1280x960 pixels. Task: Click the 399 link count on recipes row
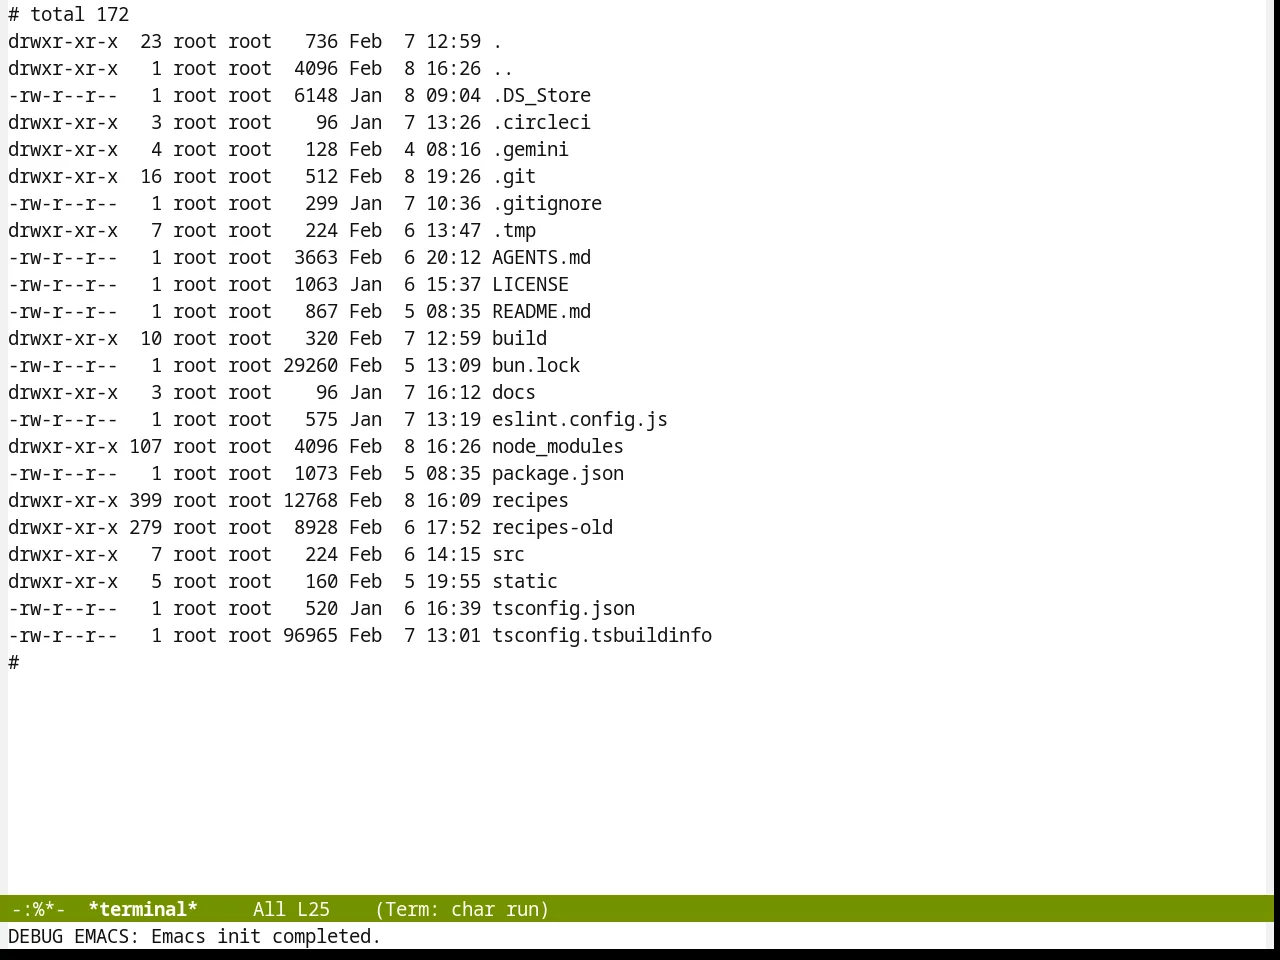point(145,500)
